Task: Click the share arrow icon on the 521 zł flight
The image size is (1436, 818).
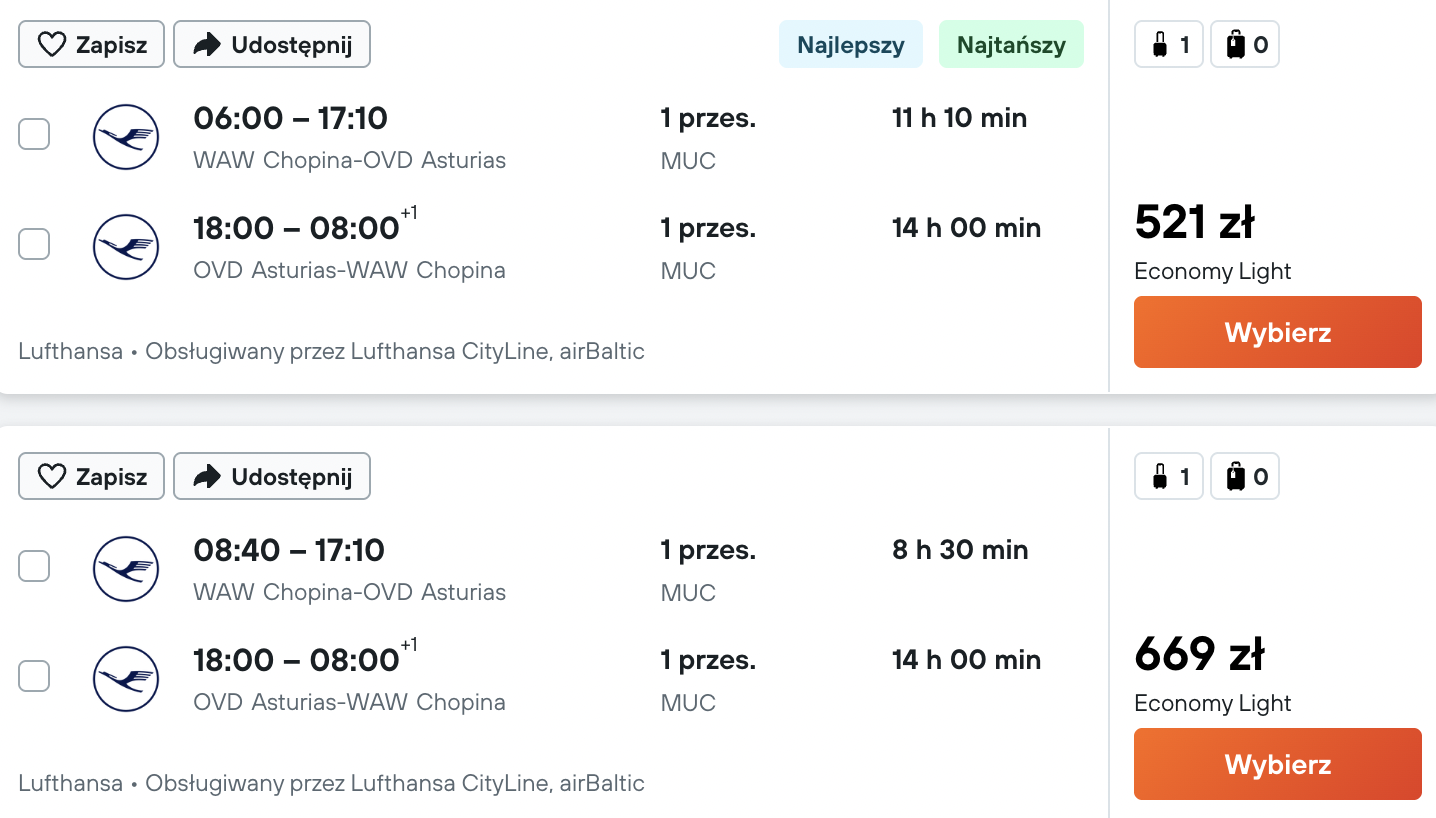Action: [x=207, y=45]
